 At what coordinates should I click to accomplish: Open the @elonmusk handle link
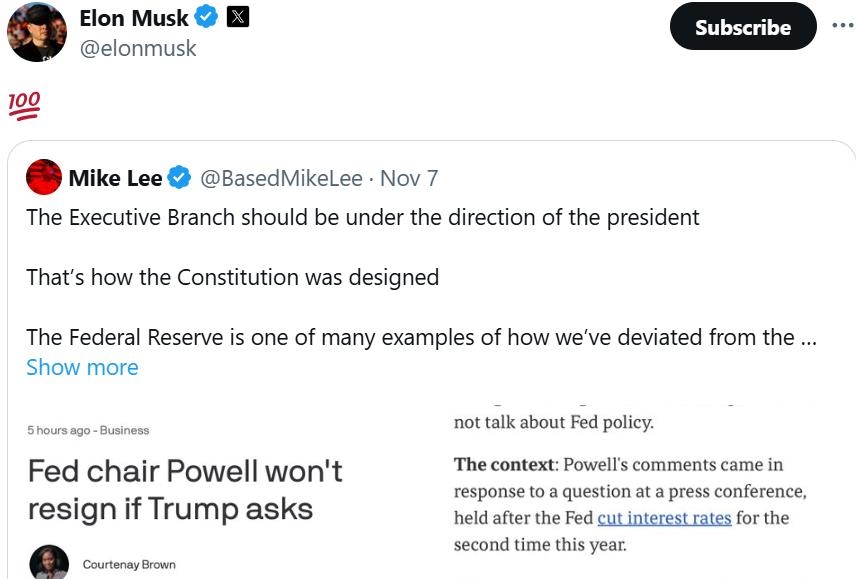(138, 48)
